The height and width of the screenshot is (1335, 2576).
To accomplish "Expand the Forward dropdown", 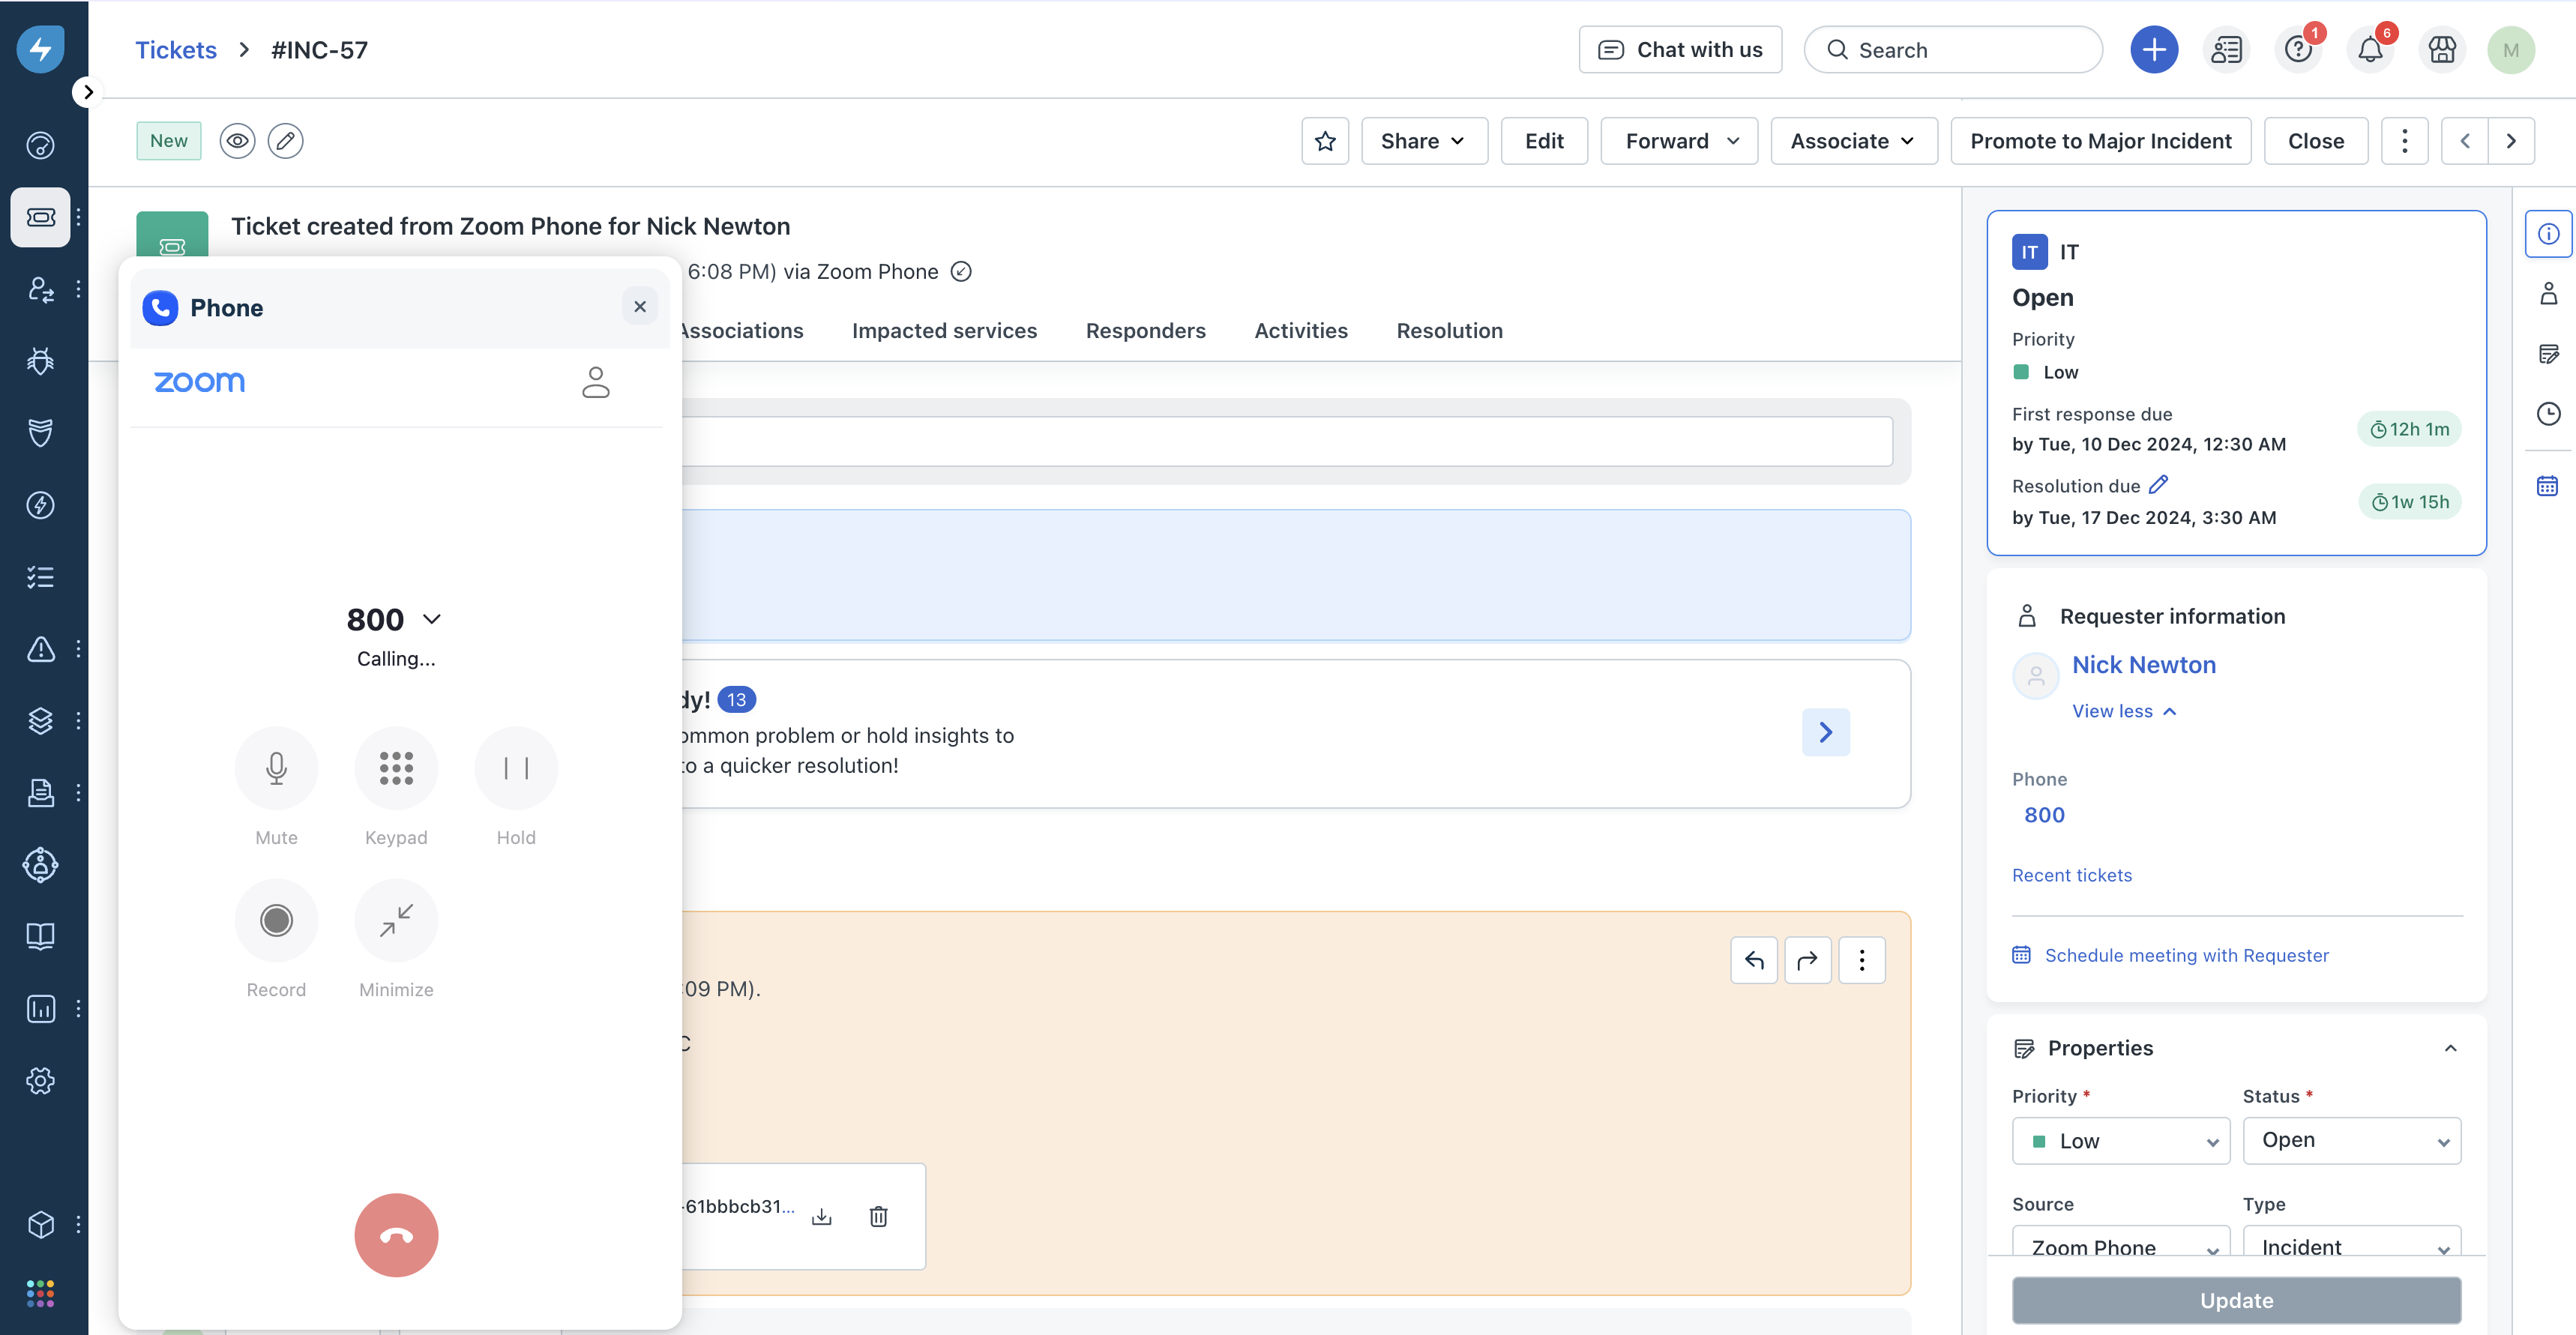I will [1679, 141].
